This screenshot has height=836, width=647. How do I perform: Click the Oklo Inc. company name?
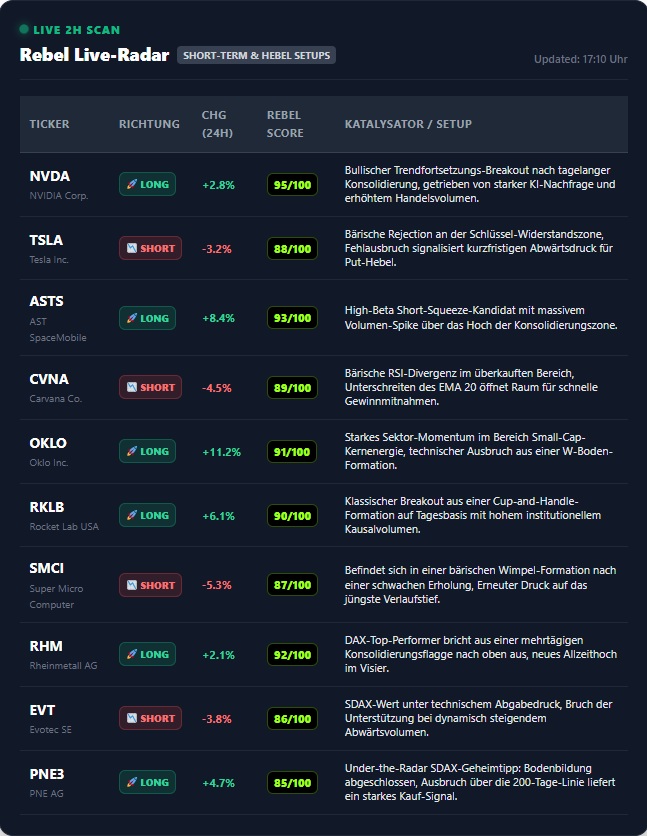tap(49, 463)
